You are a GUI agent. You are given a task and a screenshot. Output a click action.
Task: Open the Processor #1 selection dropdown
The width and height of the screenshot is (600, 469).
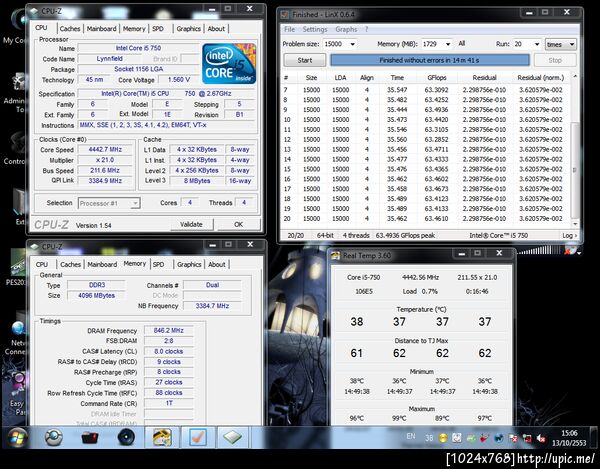pyautogui.click(x=109, y=203)
